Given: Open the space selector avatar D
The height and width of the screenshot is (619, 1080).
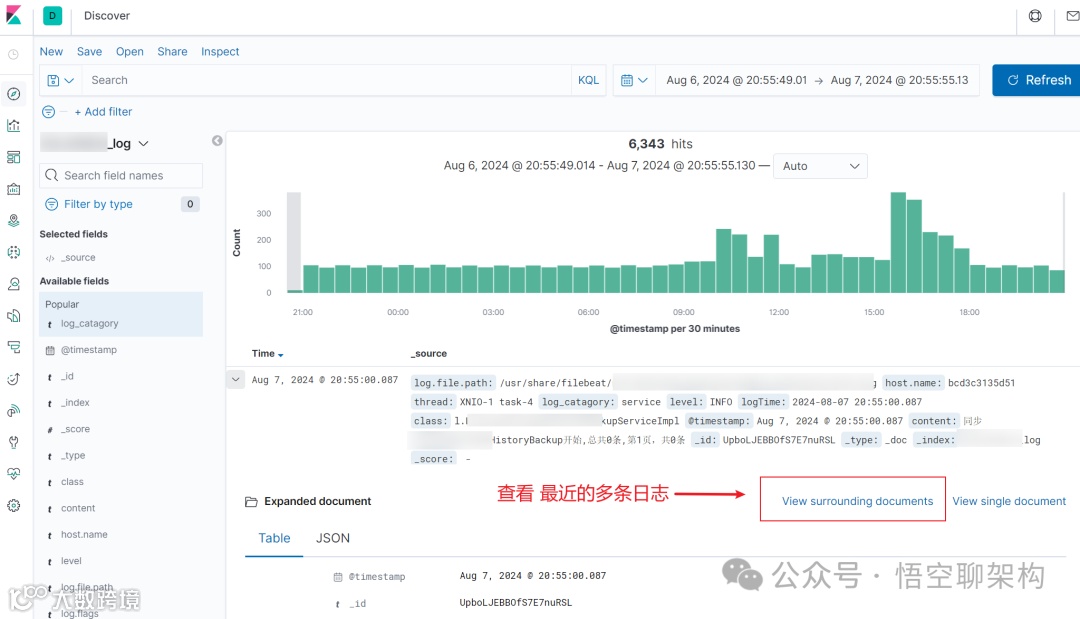Looking at the screenshot, I should tap(52, 15).
